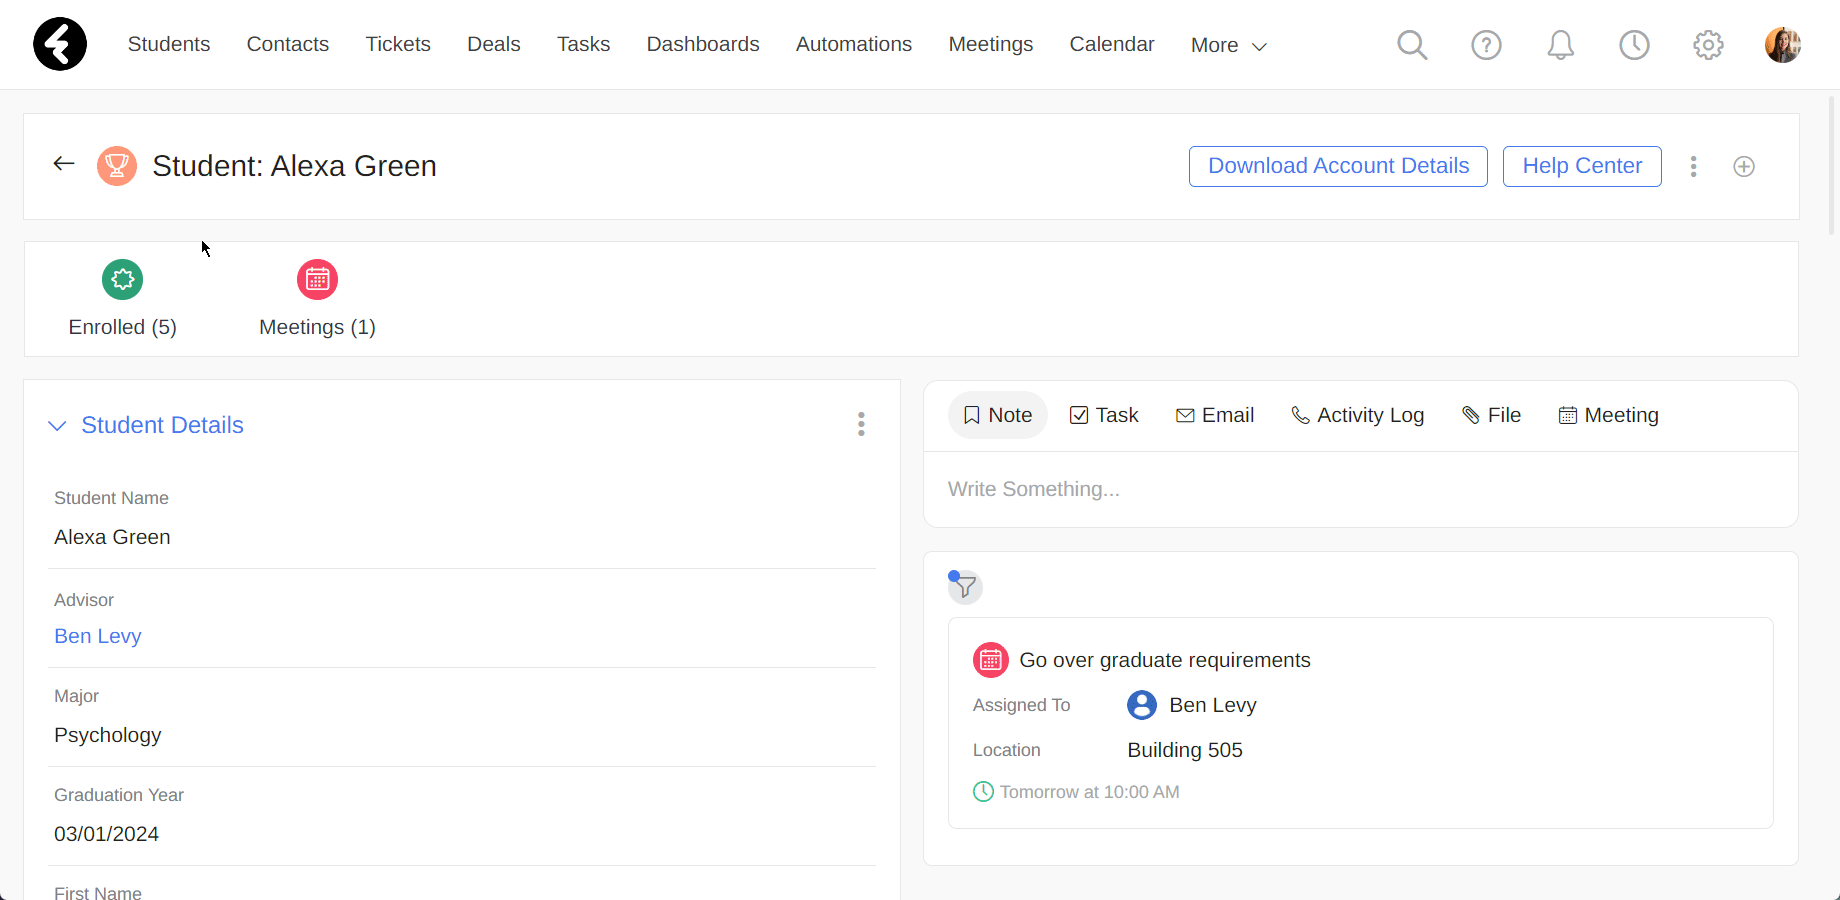Open the notifications bell icon

tap(1560, 45)
